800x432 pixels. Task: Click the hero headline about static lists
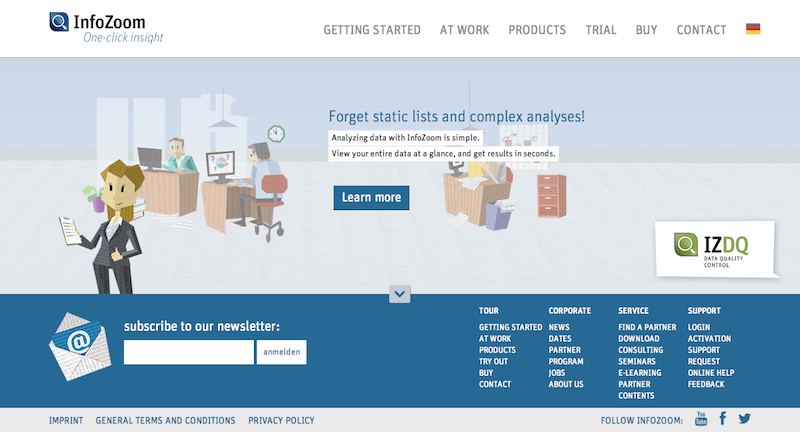point(457,117)
